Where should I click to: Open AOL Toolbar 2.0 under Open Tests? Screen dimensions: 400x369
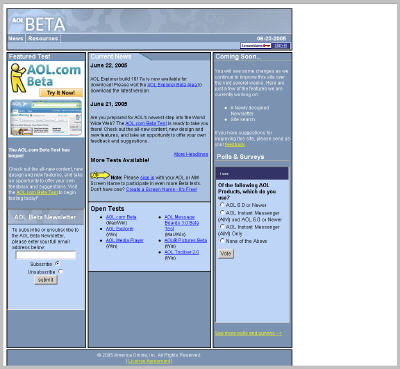click(182, 252)
